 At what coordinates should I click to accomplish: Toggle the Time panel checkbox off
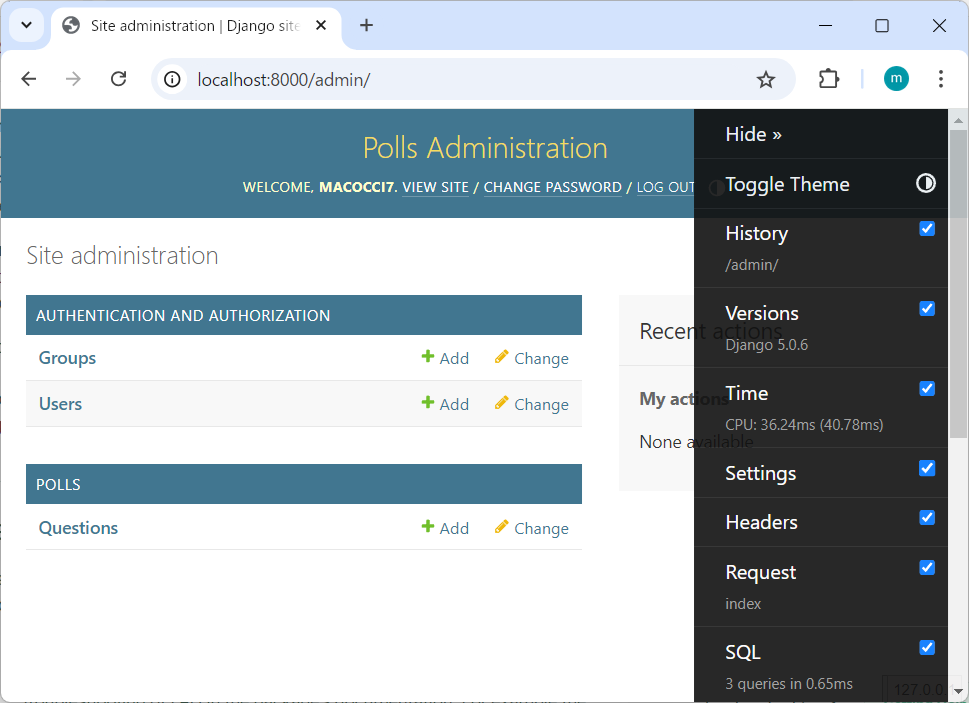point(927,389)
